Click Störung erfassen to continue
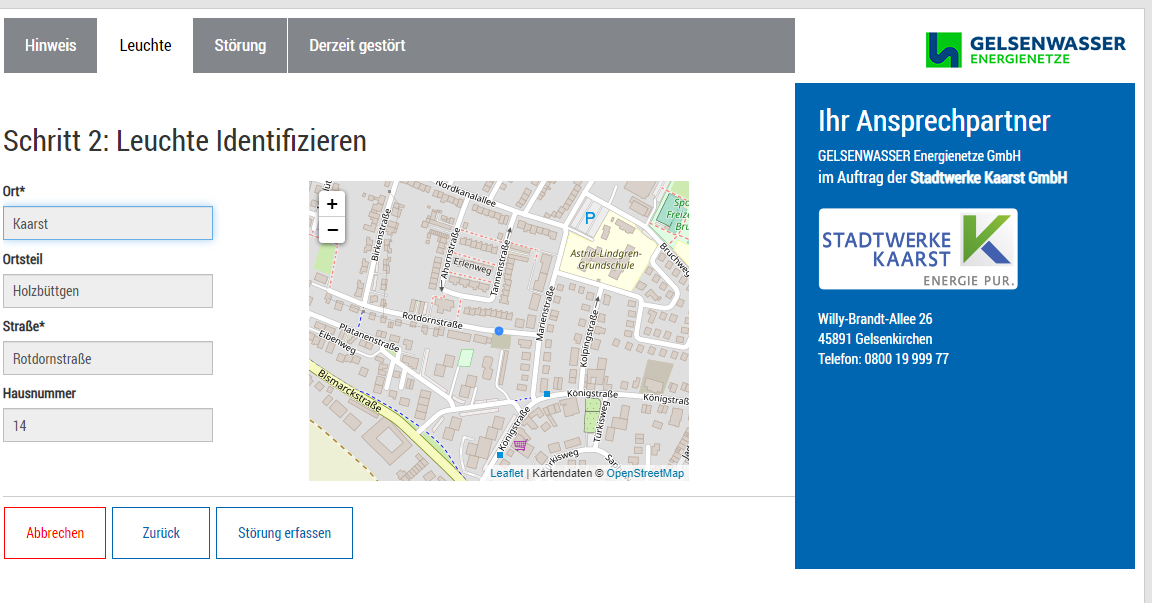This screenshot has height=603, width=1152. pos(284,533)
